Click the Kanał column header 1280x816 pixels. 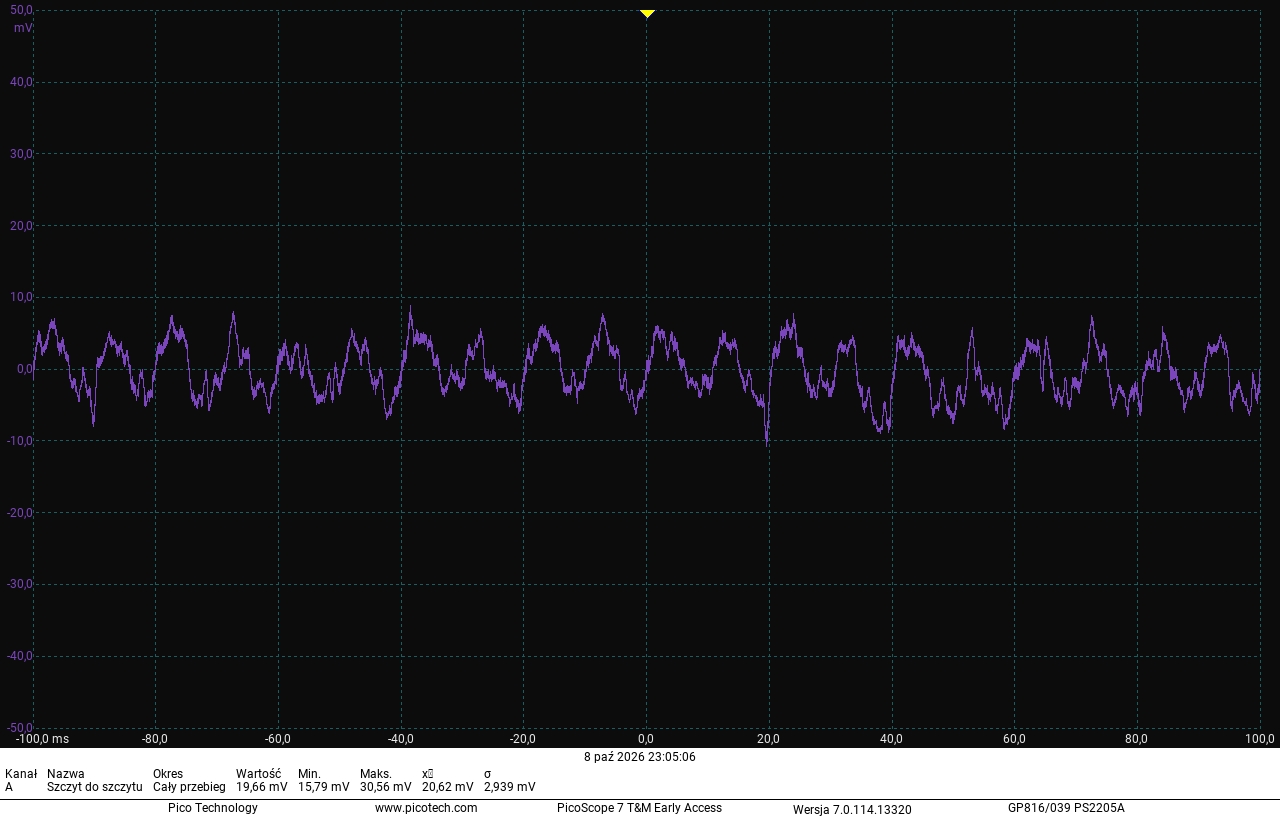pos(21,774)
